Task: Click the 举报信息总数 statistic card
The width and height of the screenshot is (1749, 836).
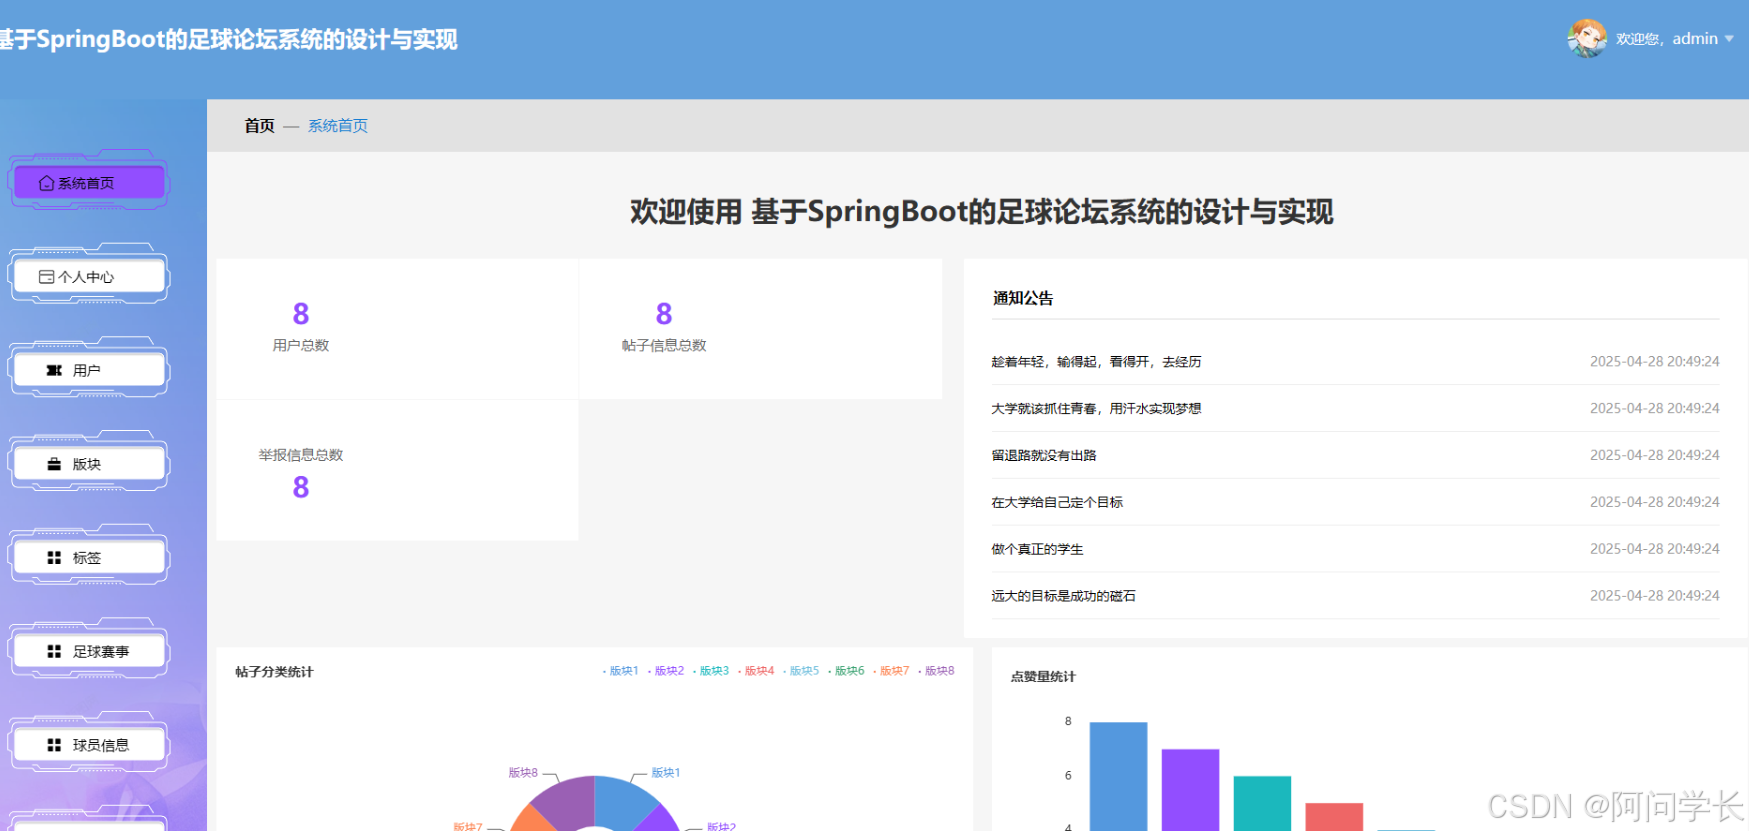Action: pos(397,470)
